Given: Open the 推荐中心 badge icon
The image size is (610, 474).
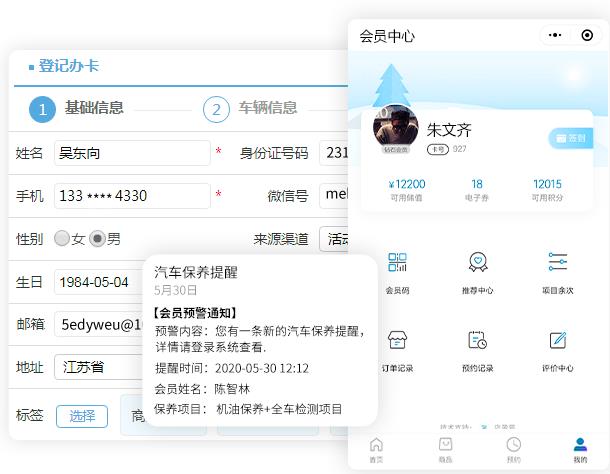Looking at the screenshot, I should tap(478, 262).
